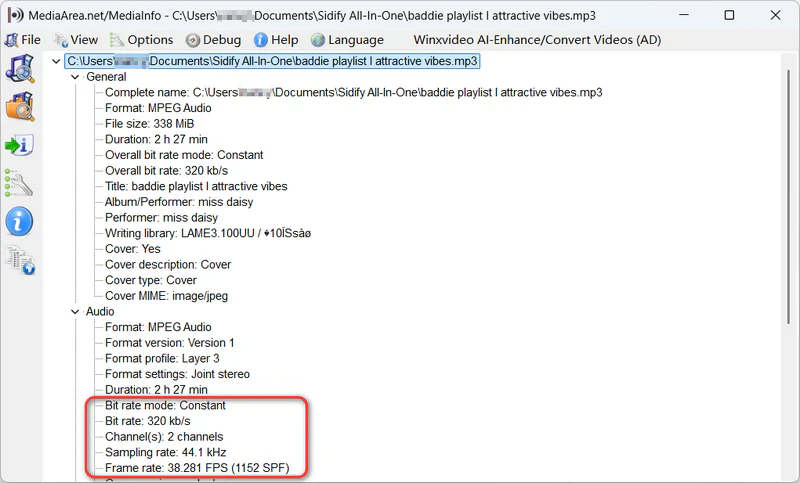This screenshot has height=483, width=800.
Task: Select the Audio tree node label
Action: [x=100, y=311]
